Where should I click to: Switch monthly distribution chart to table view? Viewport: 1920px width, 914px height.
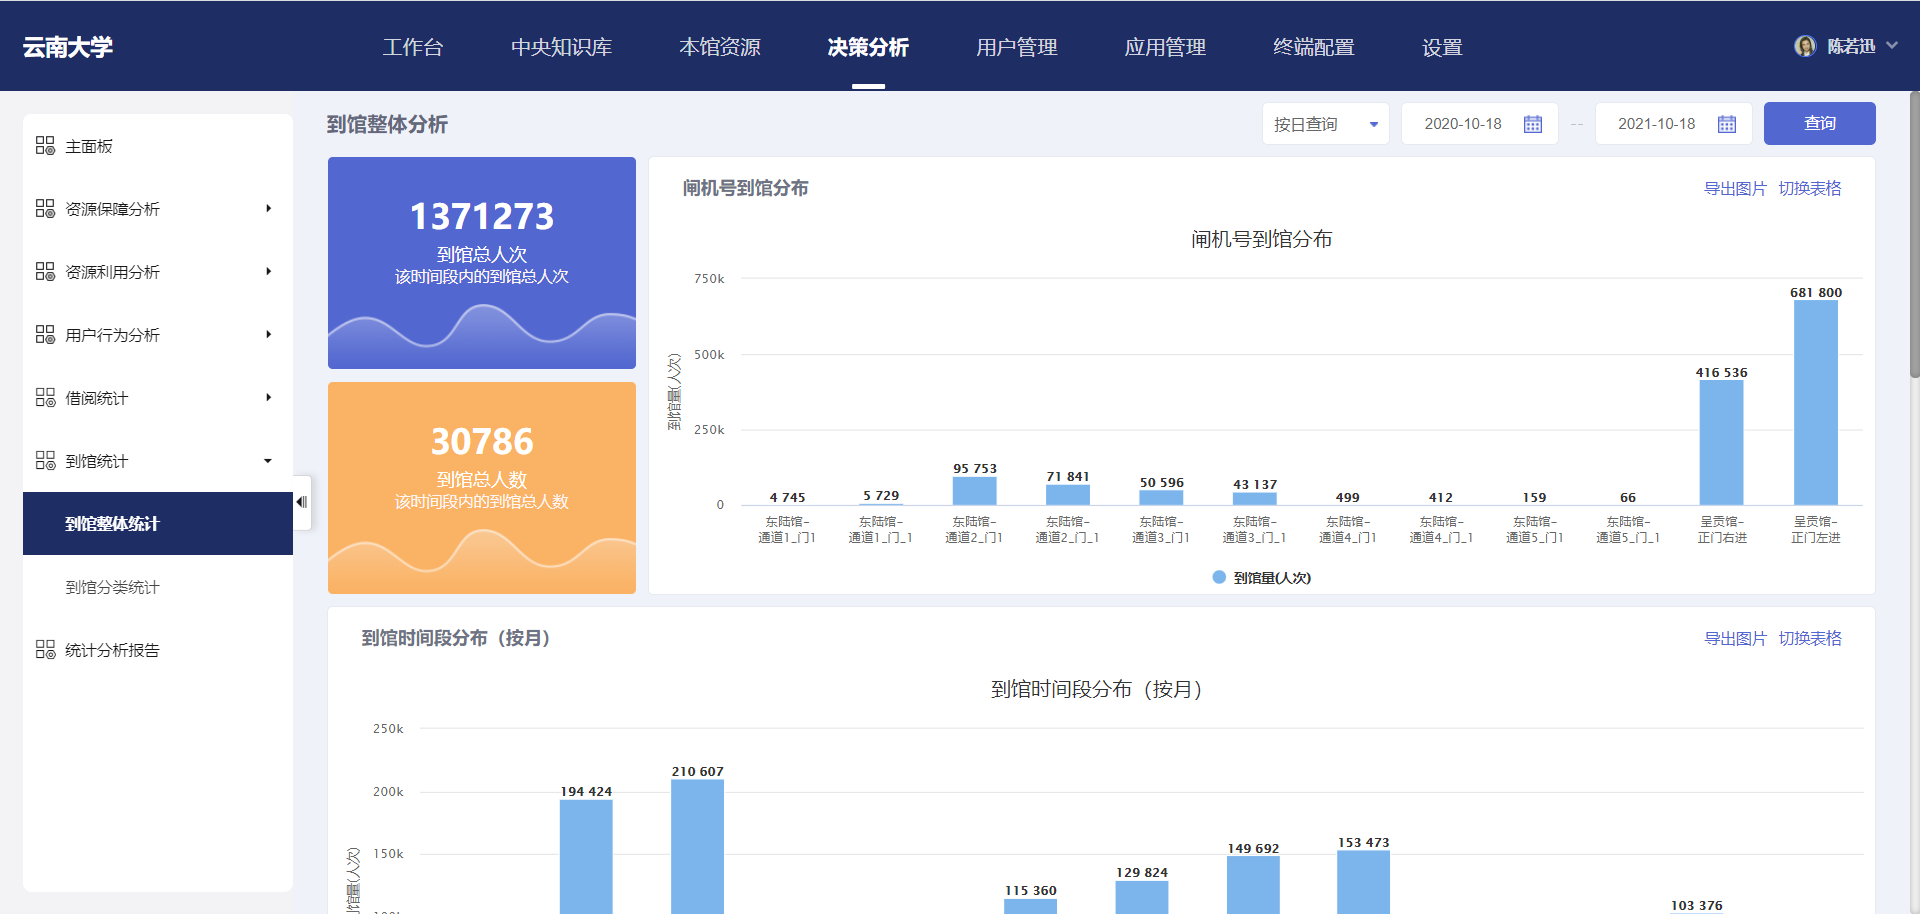coord(1809,639)
